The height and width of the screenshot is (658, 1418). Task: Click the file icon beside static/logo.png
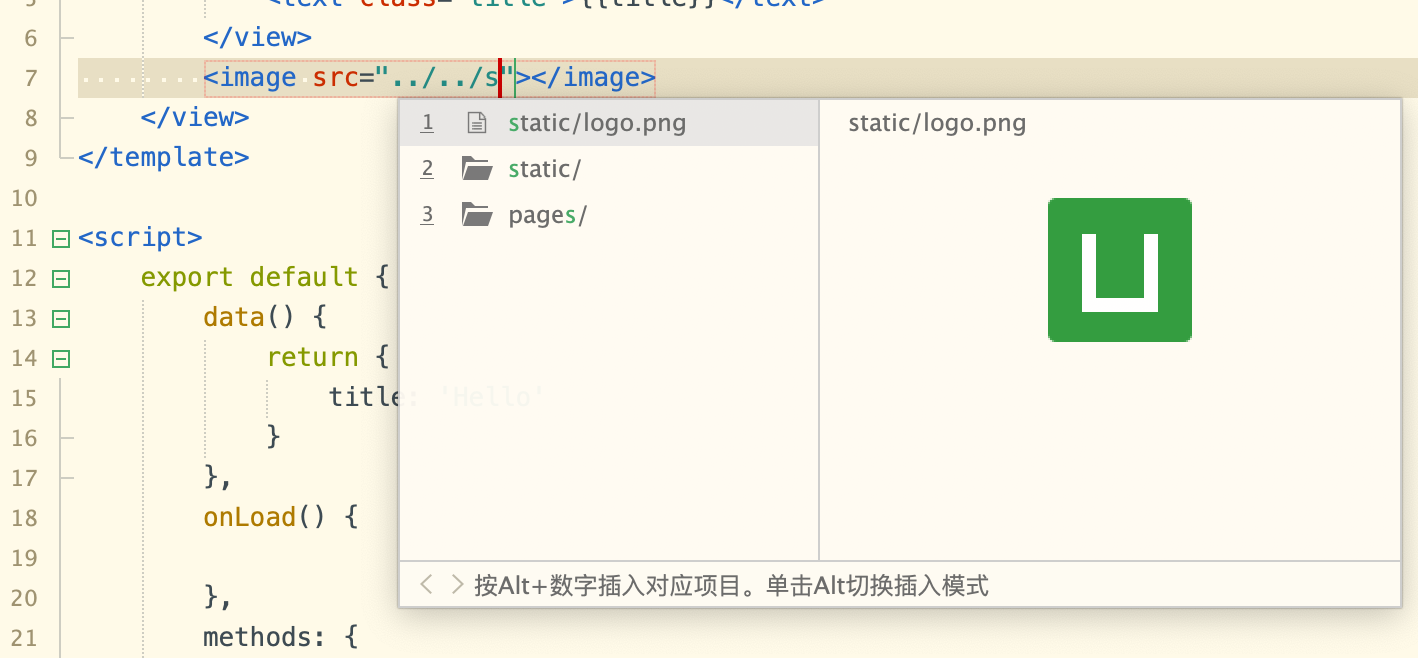(478, 123)
